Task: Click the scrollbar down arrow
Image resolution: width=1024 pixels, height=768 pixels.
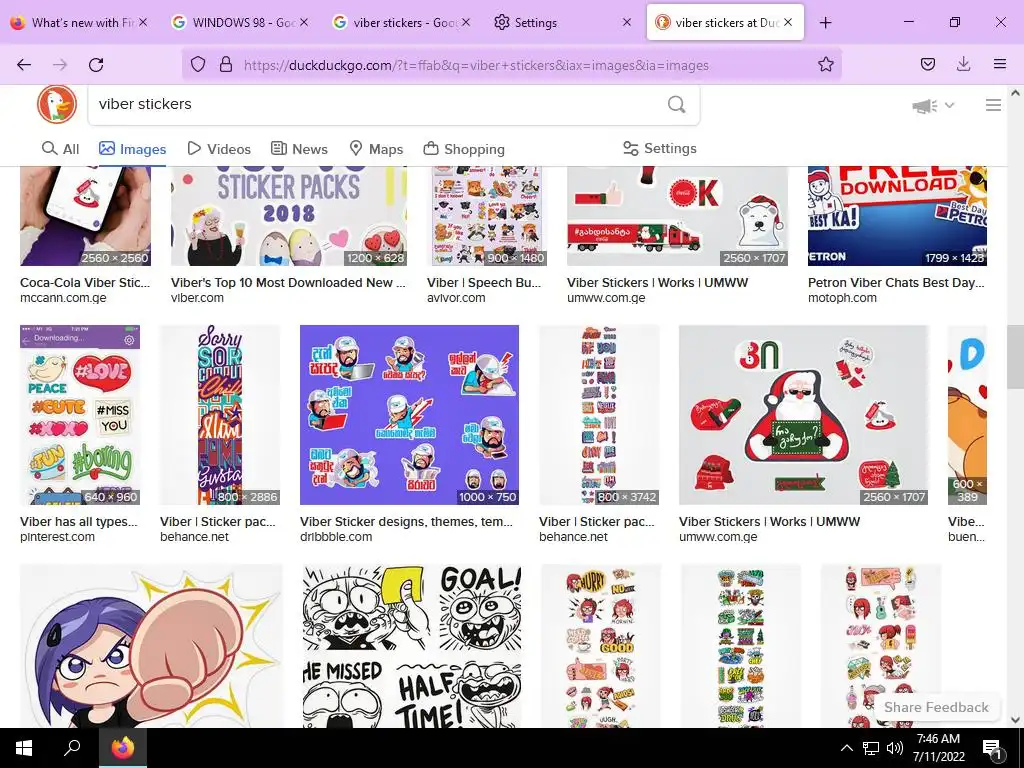Action: point(1016,720)
